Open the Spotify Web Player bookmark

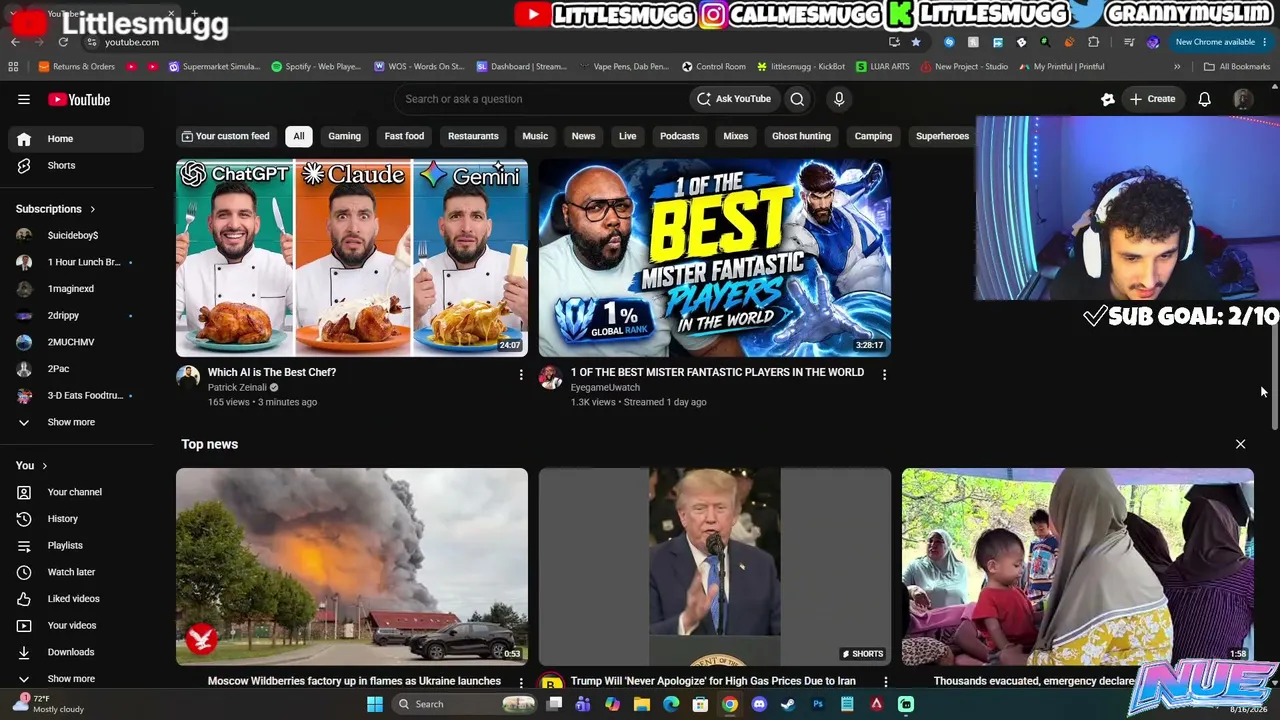pos(316,67)
